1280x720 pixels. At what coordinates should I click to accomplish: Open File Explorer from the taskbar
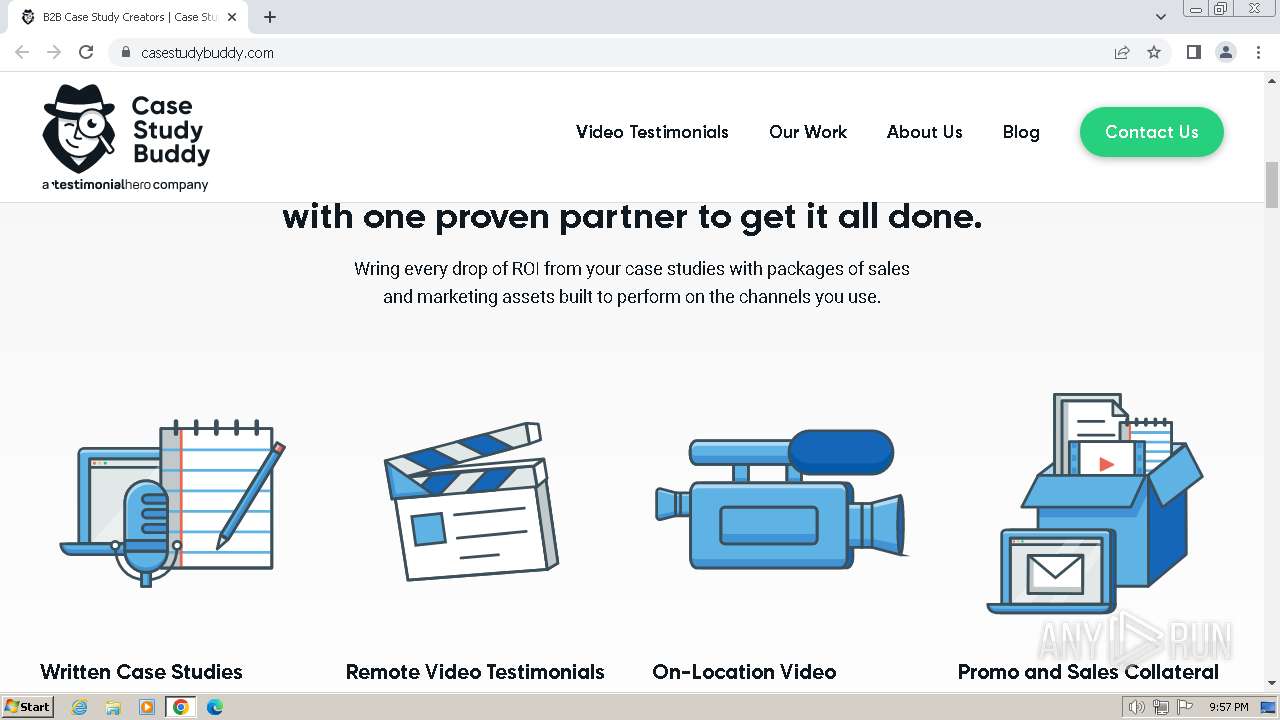coord(113,707)
